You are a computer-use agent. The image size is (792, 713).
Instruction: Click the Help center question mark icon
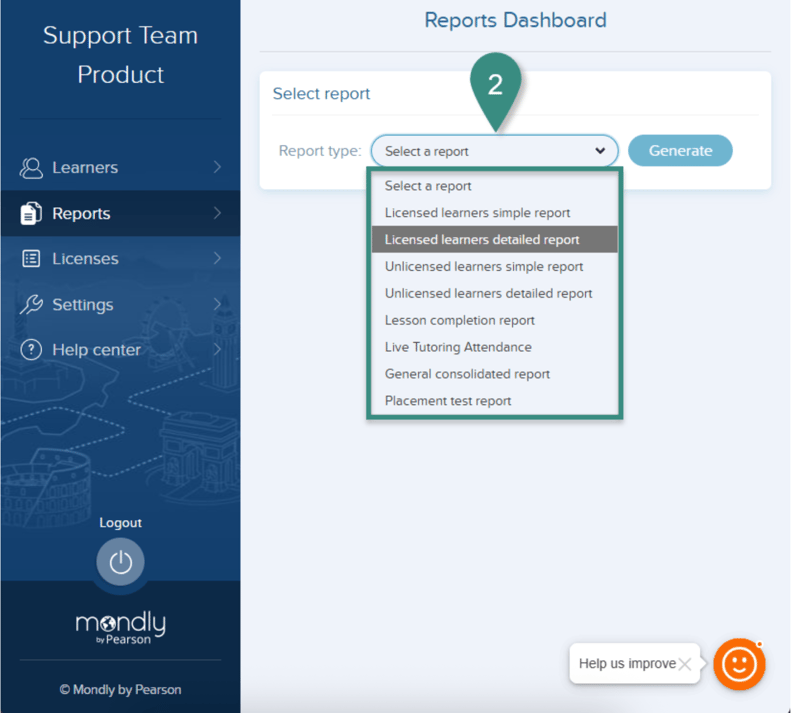coord(31,350)
